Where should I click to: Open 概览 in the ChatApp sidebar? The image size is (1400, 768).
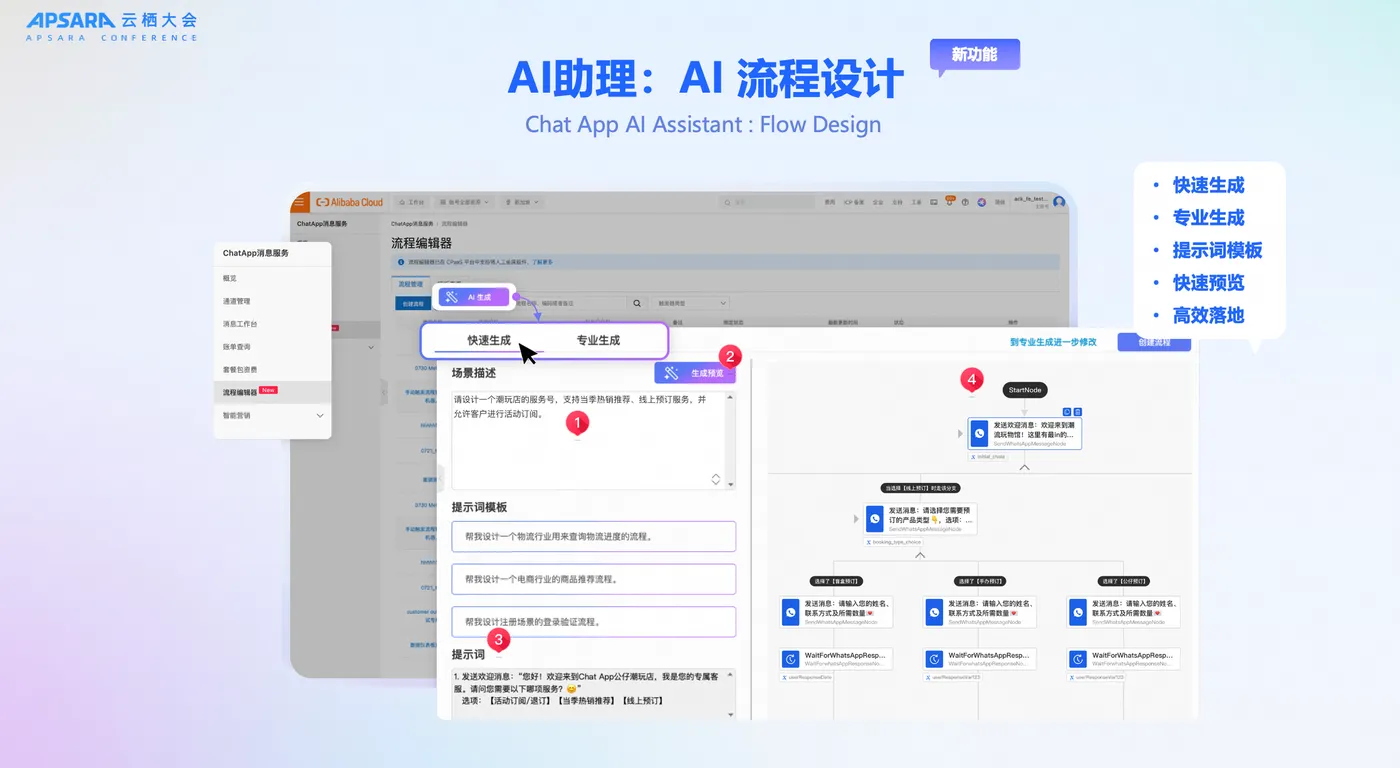(230, 278)
